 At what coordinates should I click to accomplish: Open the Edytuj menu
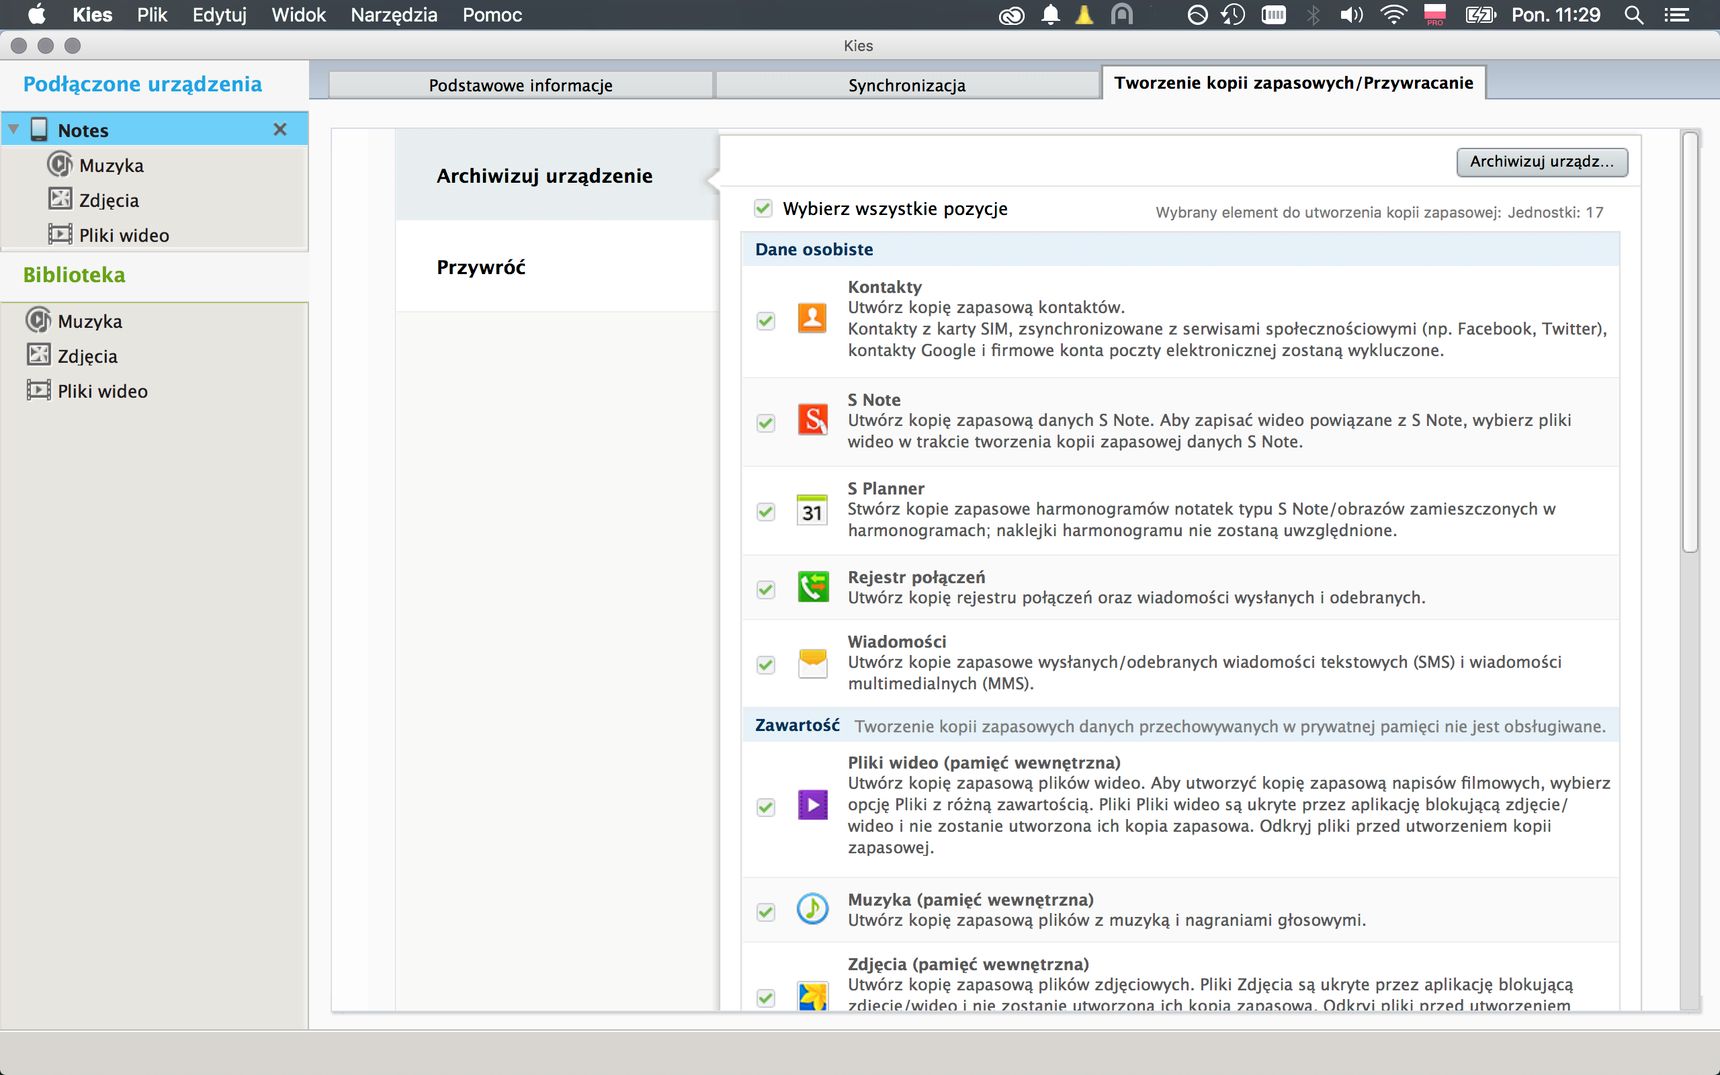(x=219, y=15)
